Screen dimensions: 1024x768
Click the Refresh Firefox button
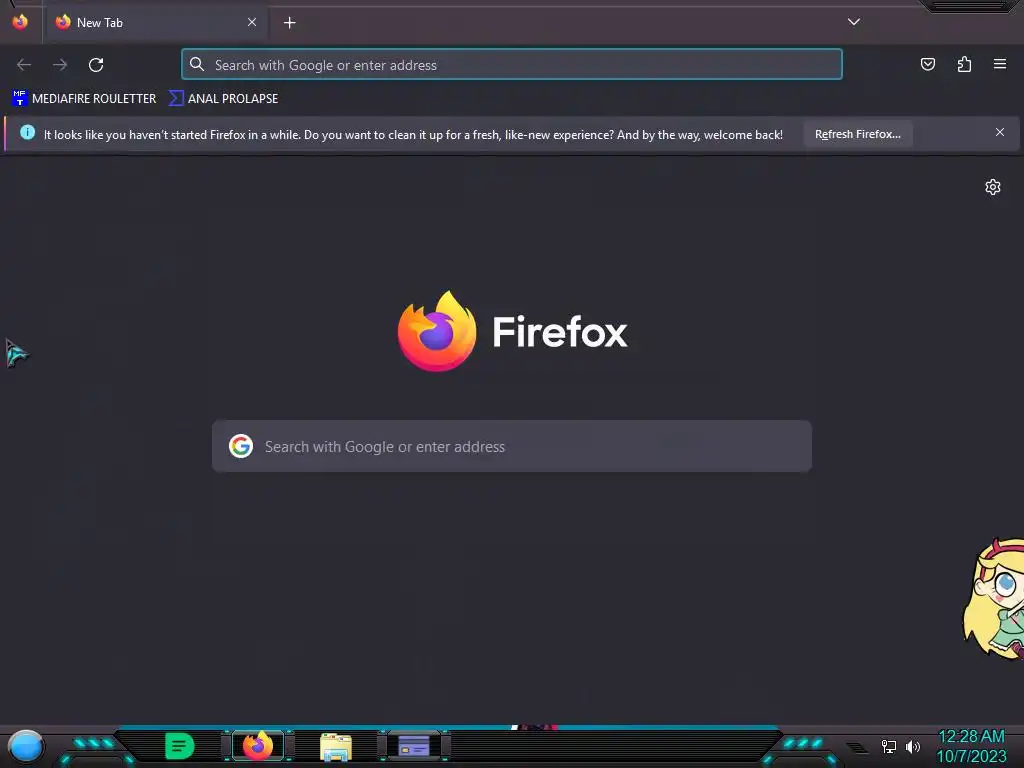pos(857,134)
